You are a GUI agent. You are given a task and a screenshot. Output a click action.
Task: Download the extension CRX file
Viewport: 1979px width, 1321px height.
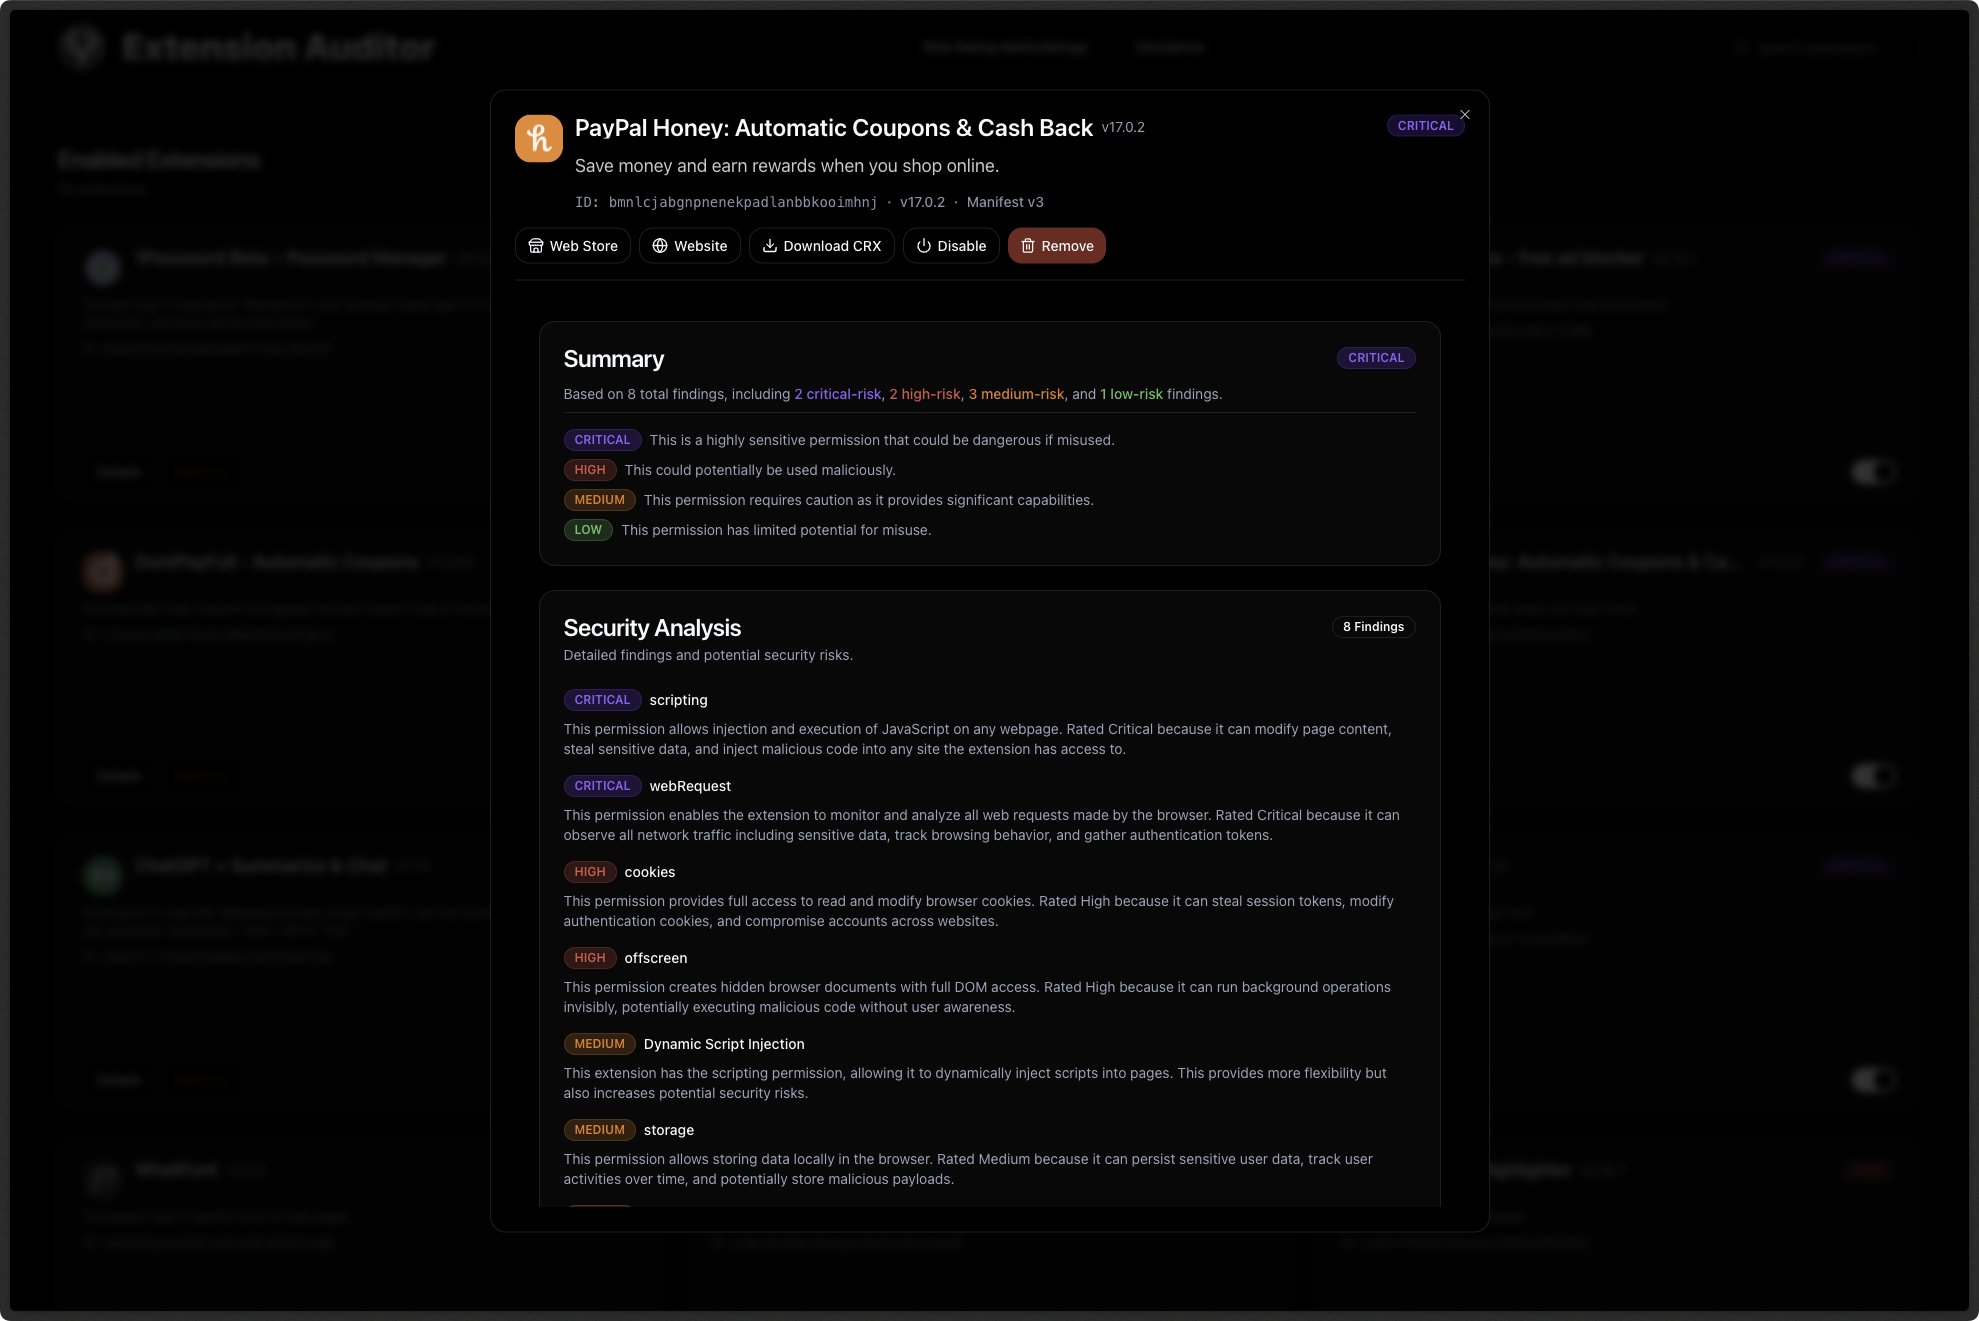click(x=822, y=246)
